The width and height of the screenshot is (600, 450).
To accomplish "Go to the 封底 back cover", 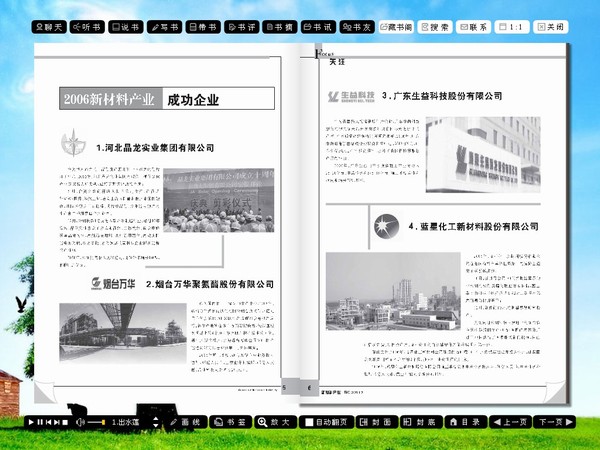I will (421, 422).
